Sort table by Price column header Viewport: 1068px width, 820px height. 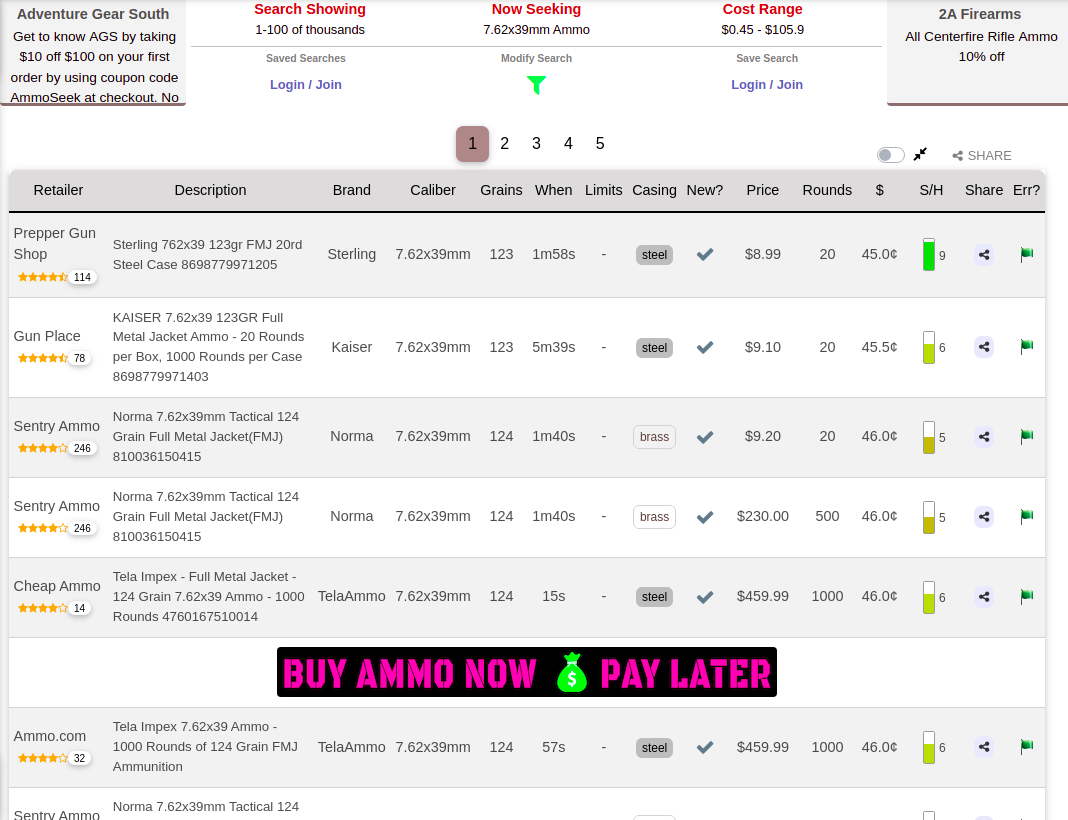762,190
